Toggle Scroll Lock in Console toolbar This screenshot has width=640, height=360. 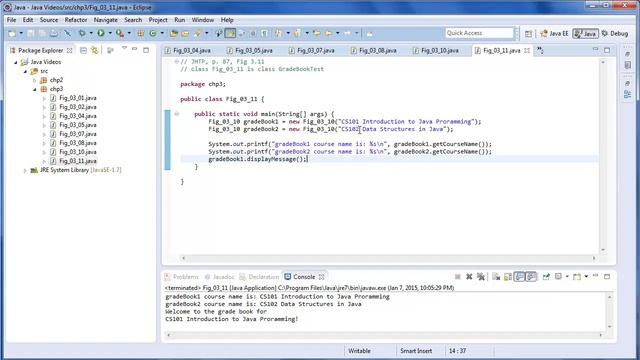coord(508,277)
